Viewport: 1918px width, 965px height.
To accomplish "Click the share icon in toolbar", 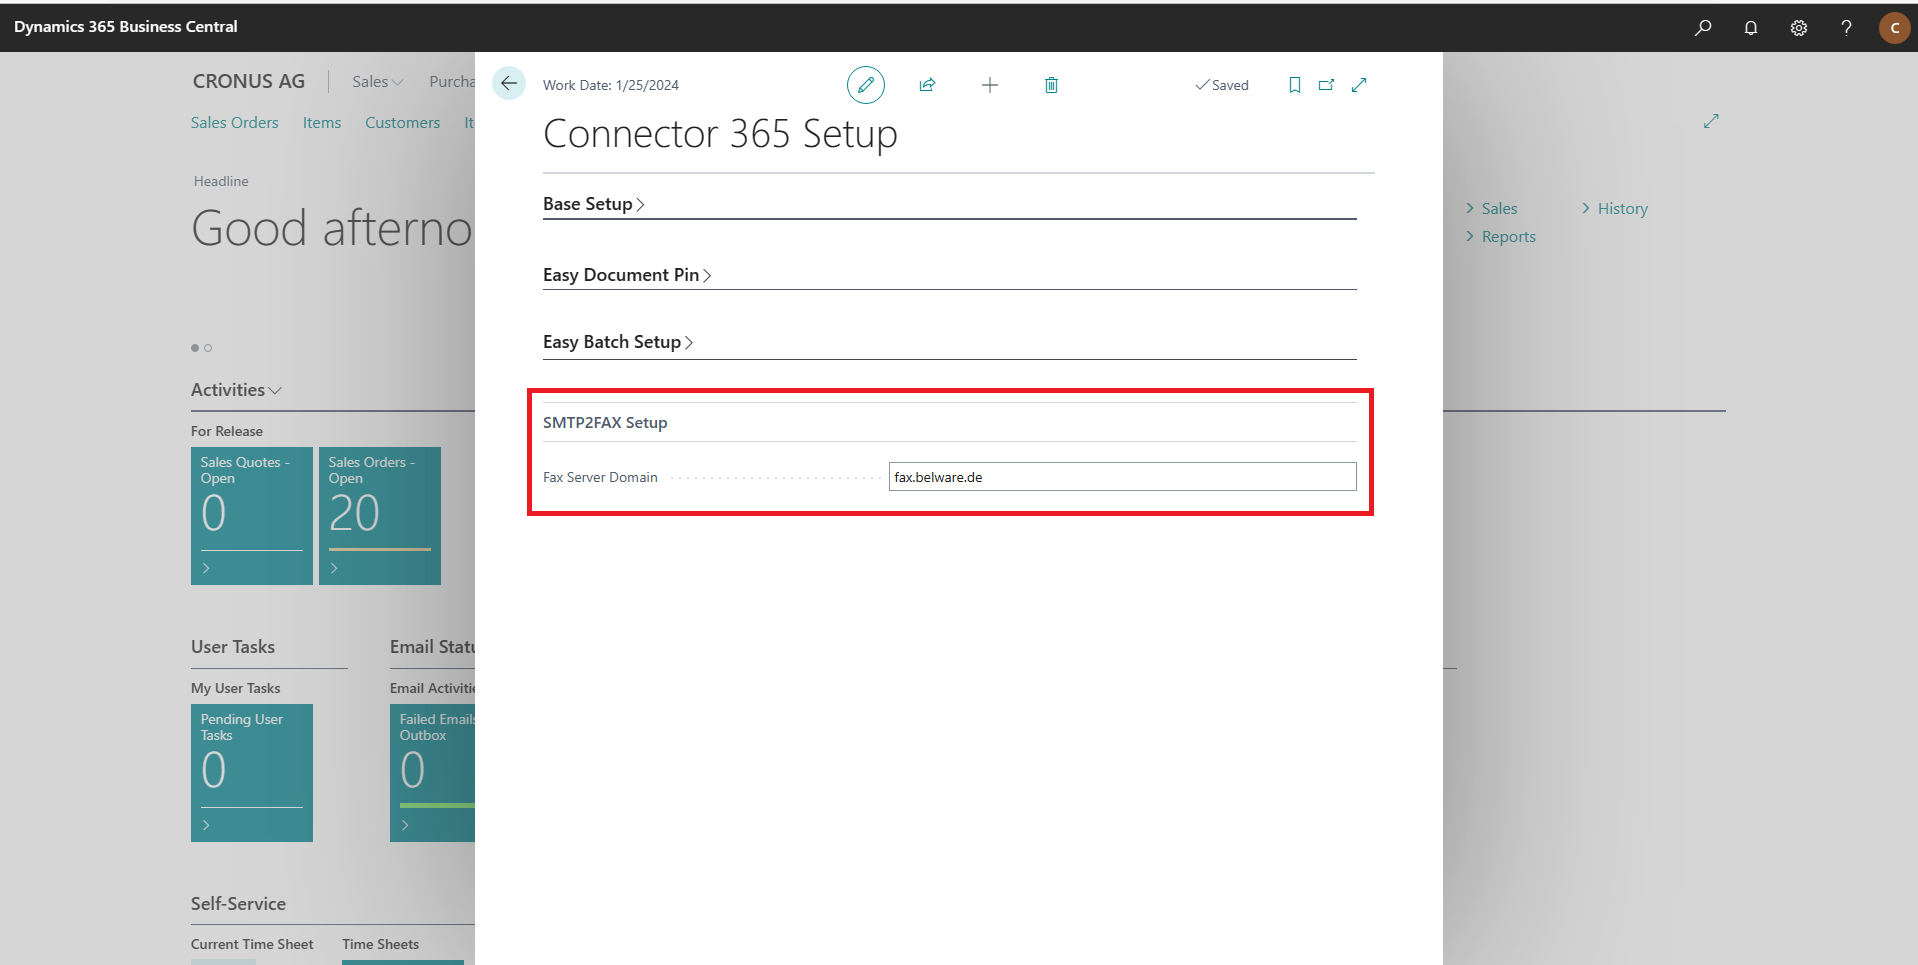I will [x=927, y=85].
